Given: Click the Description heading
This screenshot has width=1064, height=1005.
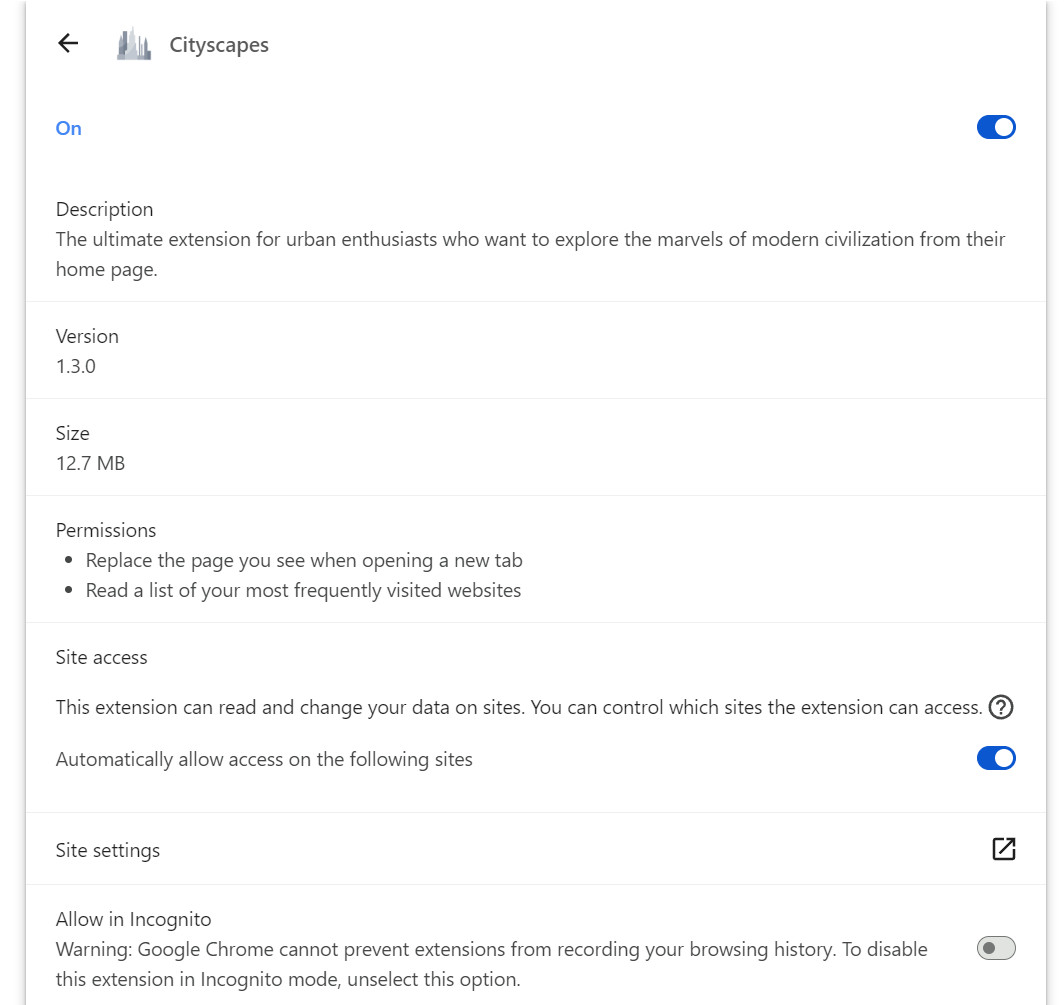Looking at the screenshot, I should pyautogui.click(x=105, y=209).
